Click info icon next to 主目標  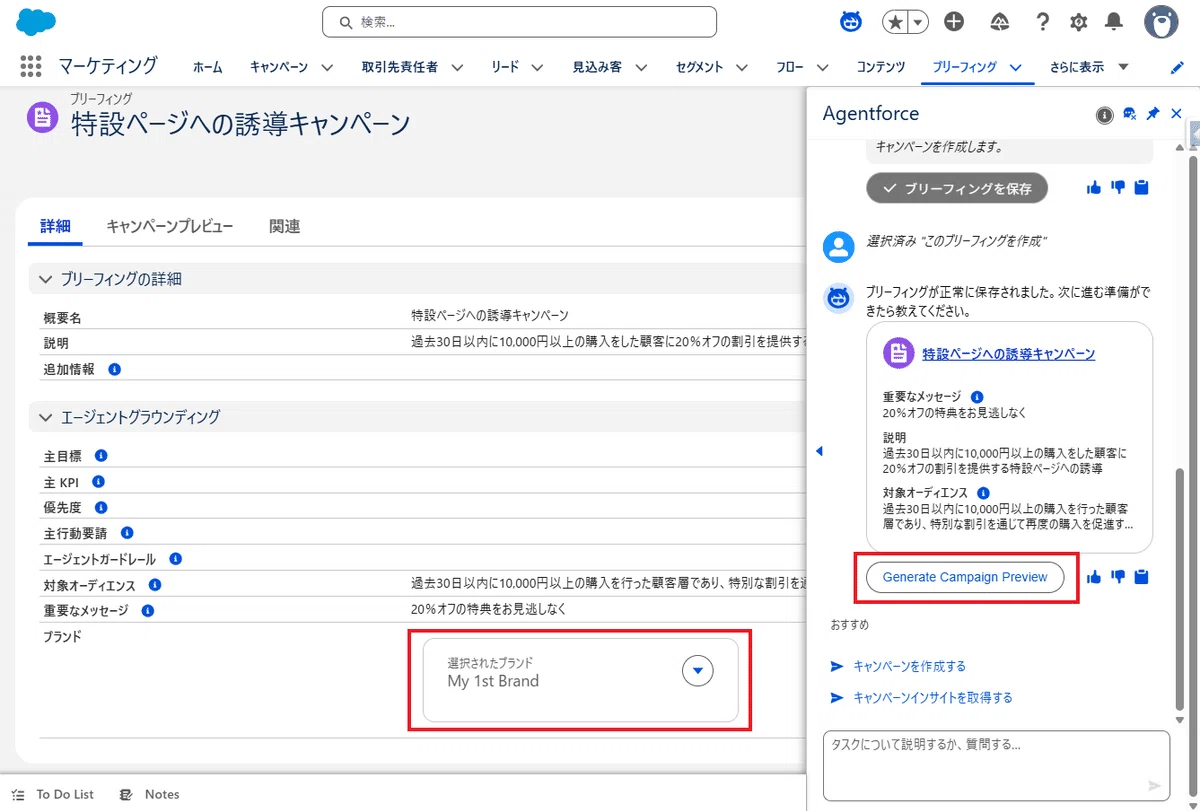click(x=100, y=456)
